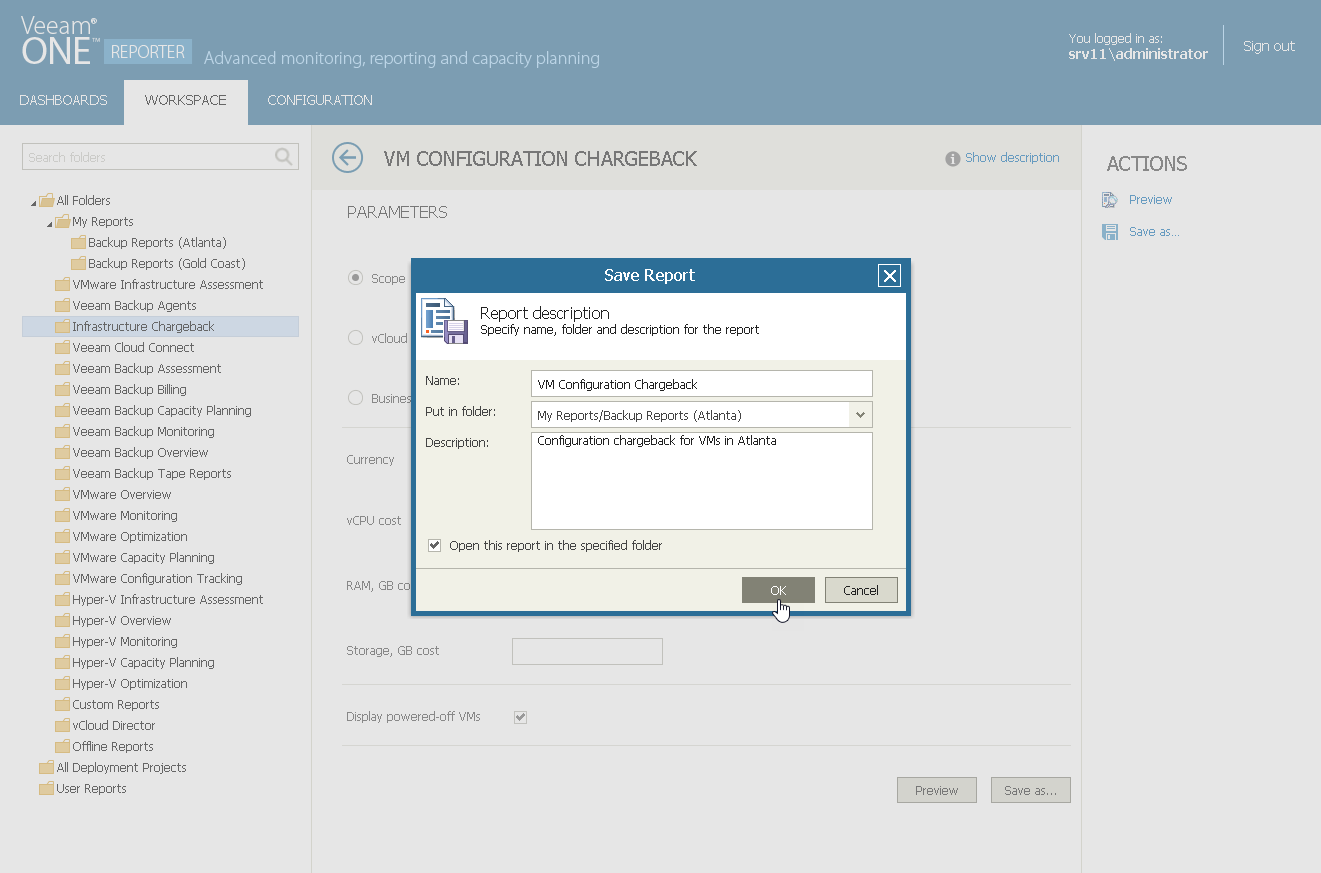Switch to the Configuration tab
This screenshot has height=873, width=1321.
tap(320, 100)
